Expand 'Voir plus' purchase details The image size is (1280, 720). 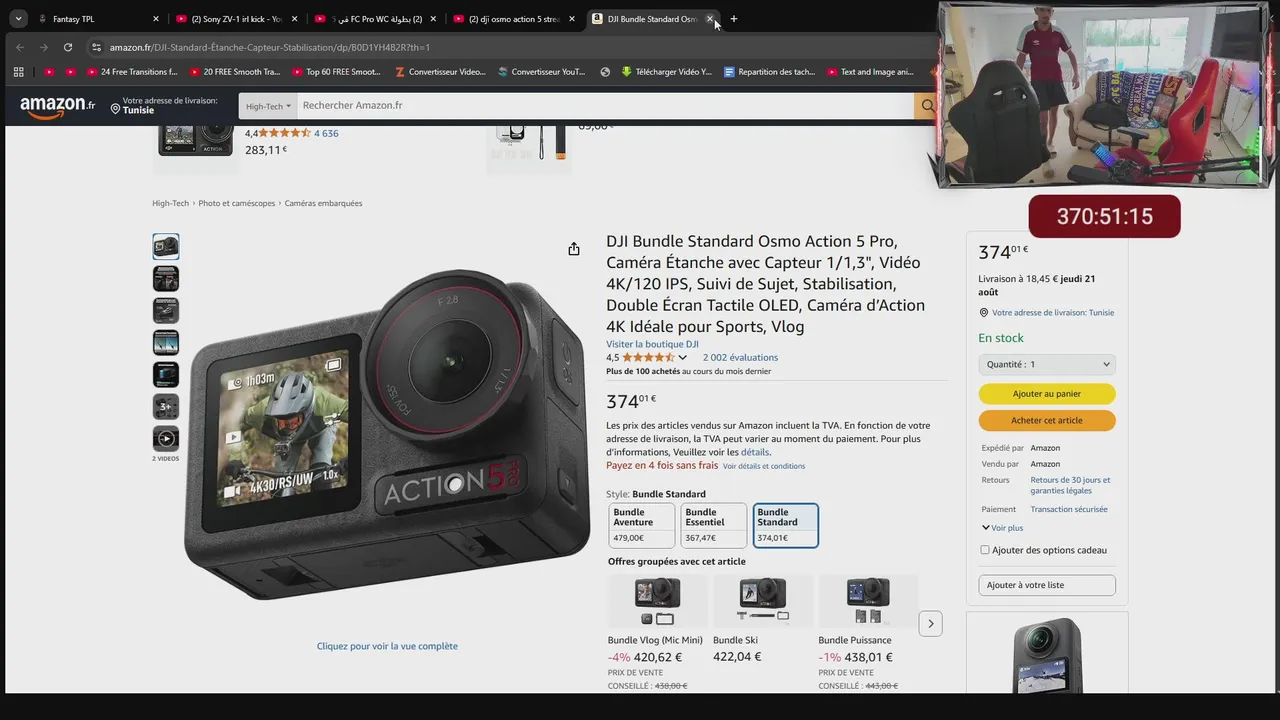click(x=1002, y=527)
